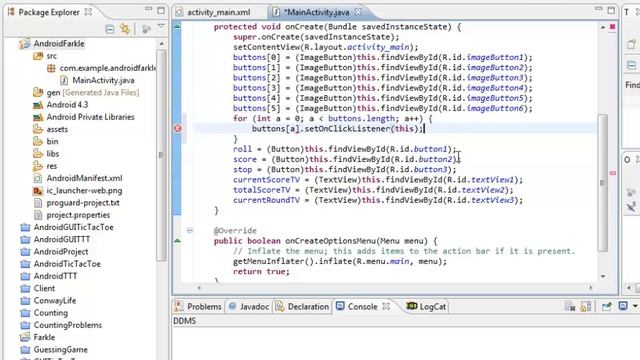Viewport: 640px width, 360px height.
Task: Close the MainActivity.java editor tab
Action: (358, 12)
